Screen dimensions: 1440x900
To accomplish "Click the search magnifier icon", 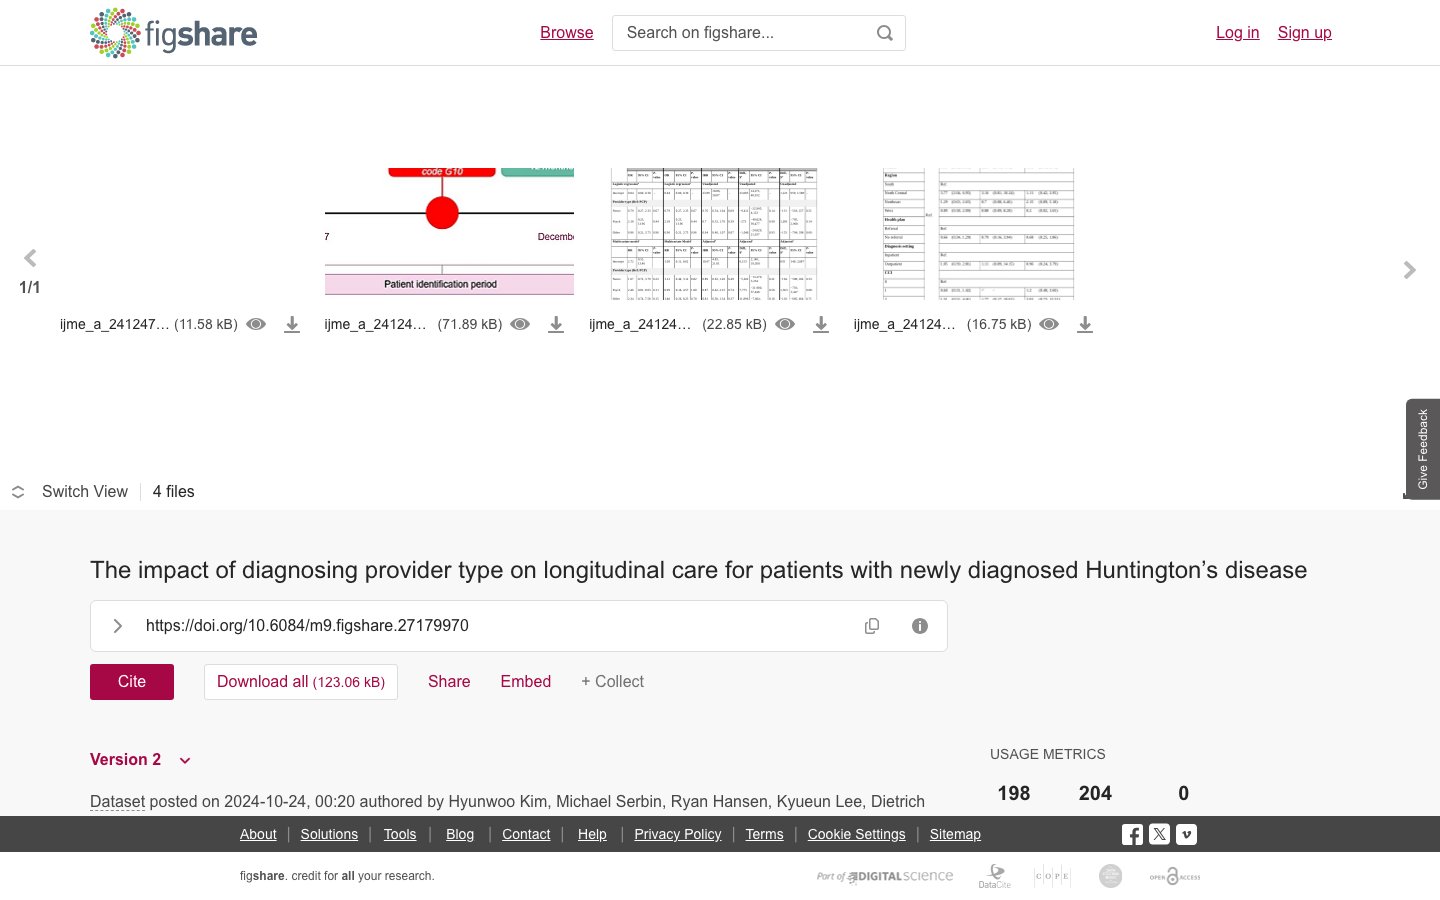I will coord(884,33).
